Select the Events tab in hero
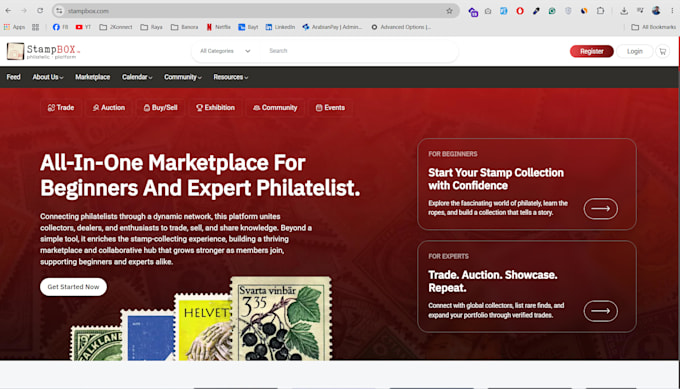 [x=330, y=108]
